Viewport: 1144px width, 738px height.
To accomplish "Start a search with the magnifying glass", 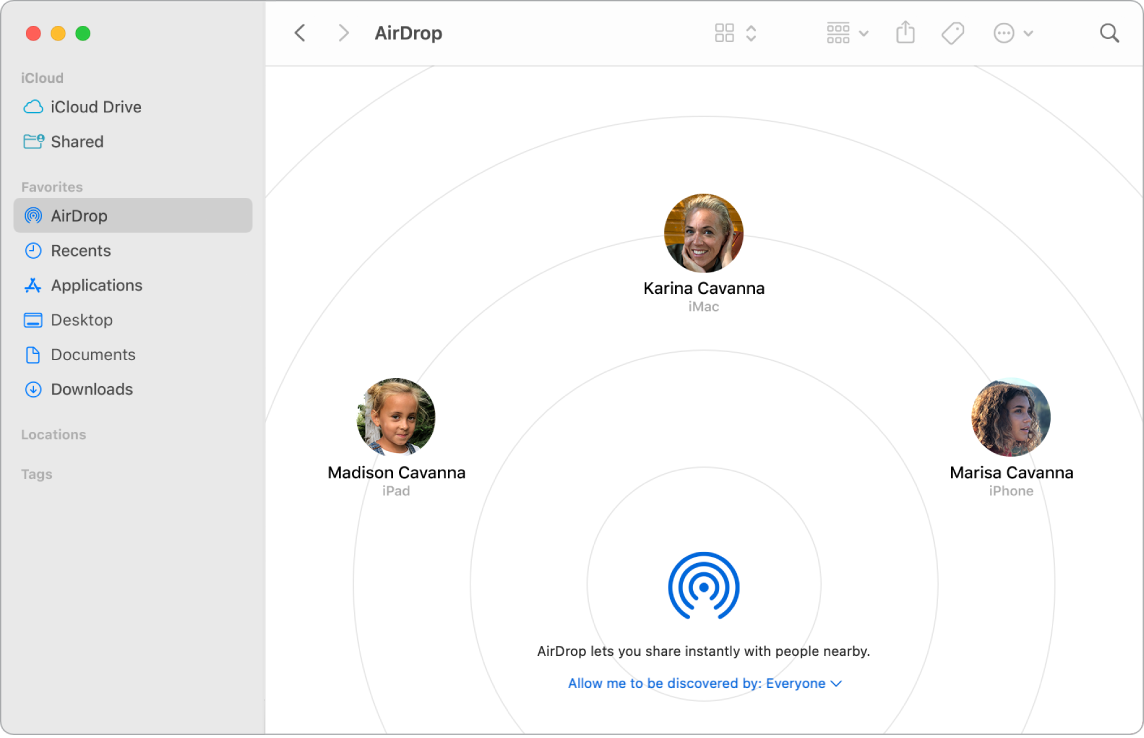I will 1109,33.
